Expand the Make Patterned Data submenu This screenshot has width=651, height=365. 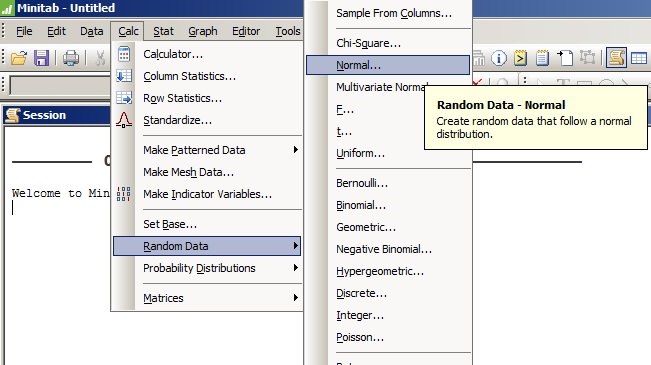click(x=207, y=150)
